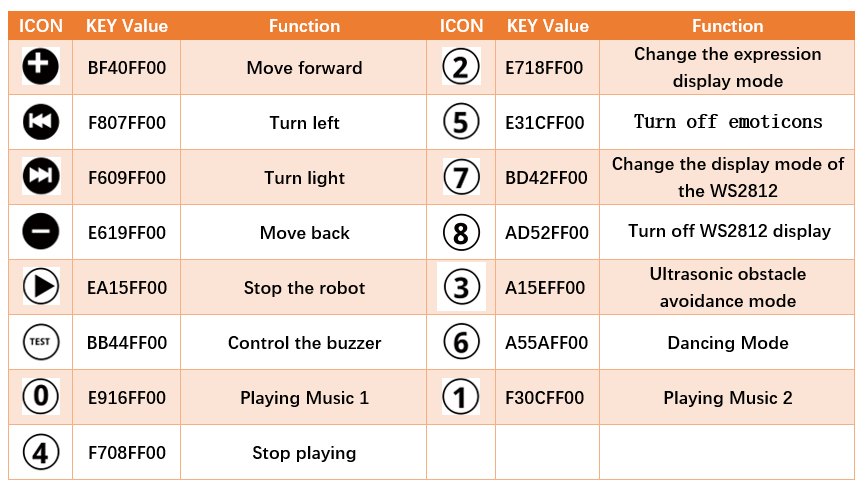Click the left Function column header

pos(304,26)
